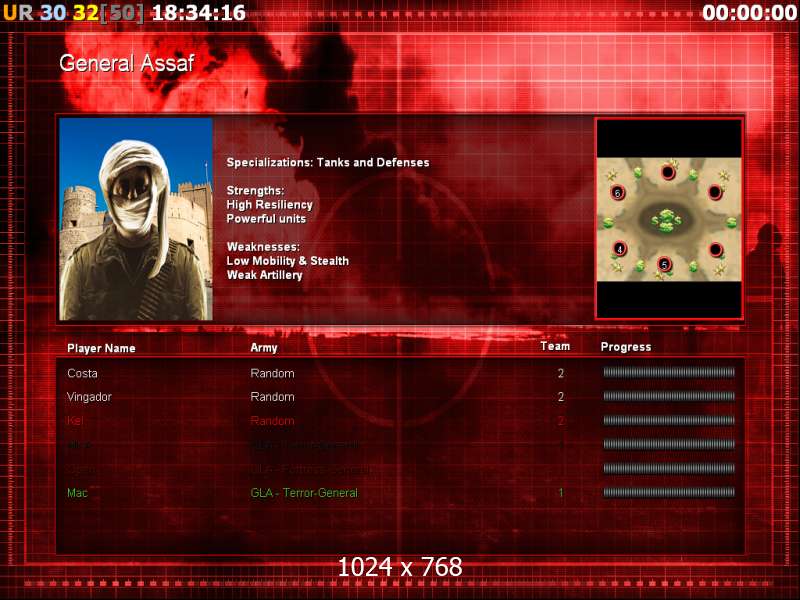Click start position 4 on the map
The image size is (800, 600).
619,249
